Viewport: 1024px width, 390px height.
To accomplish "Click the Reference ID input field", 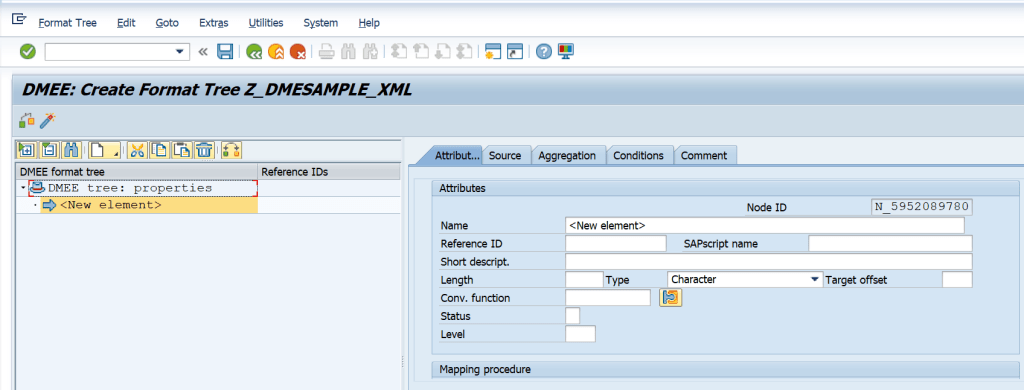I will (x=616, y=244).
